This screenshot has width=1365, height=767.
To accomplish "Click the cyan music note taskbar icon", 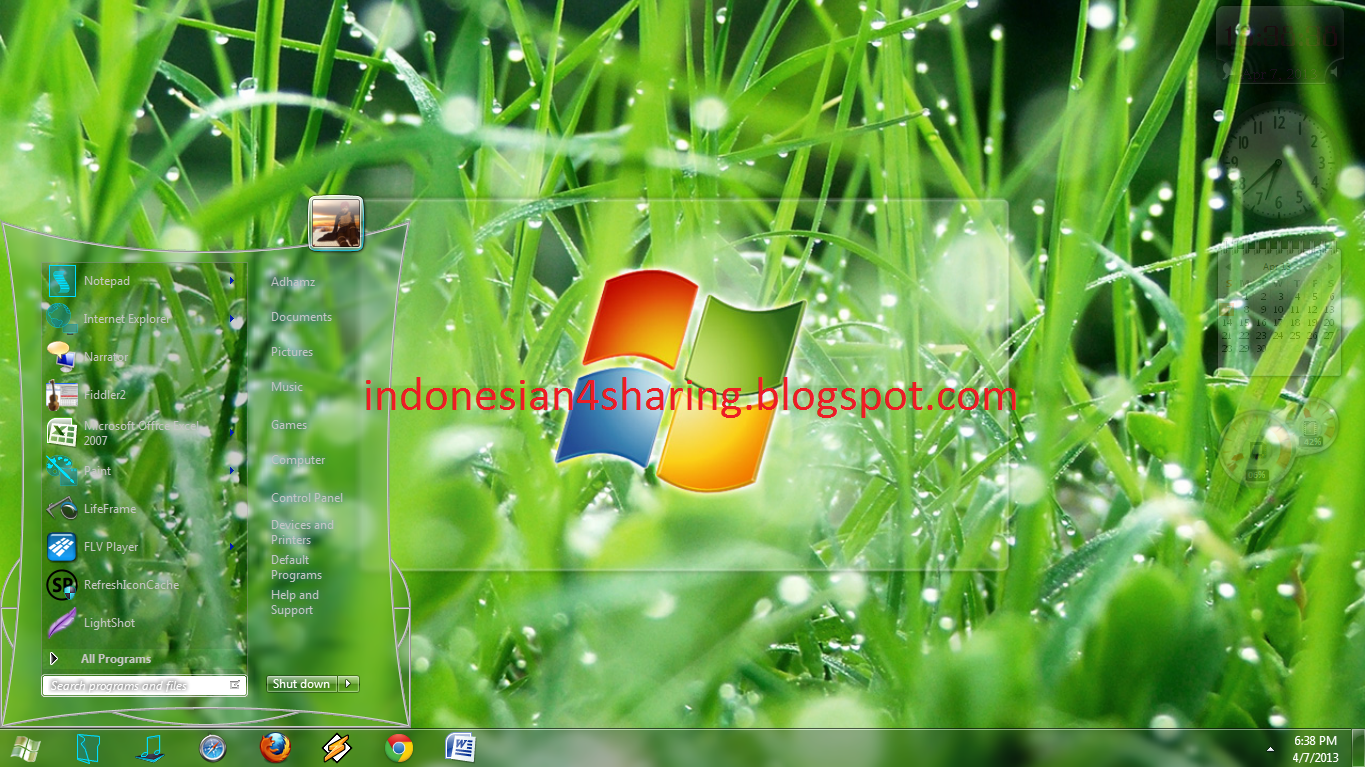I will pos(151,748).
